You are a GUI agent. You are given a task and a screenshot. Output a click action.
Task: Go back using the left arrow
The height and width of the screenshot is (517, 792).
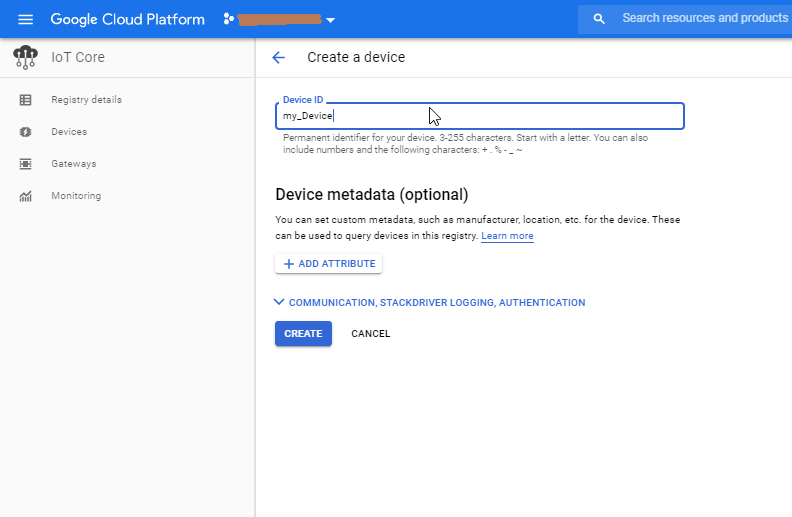(x=279, y=58)
